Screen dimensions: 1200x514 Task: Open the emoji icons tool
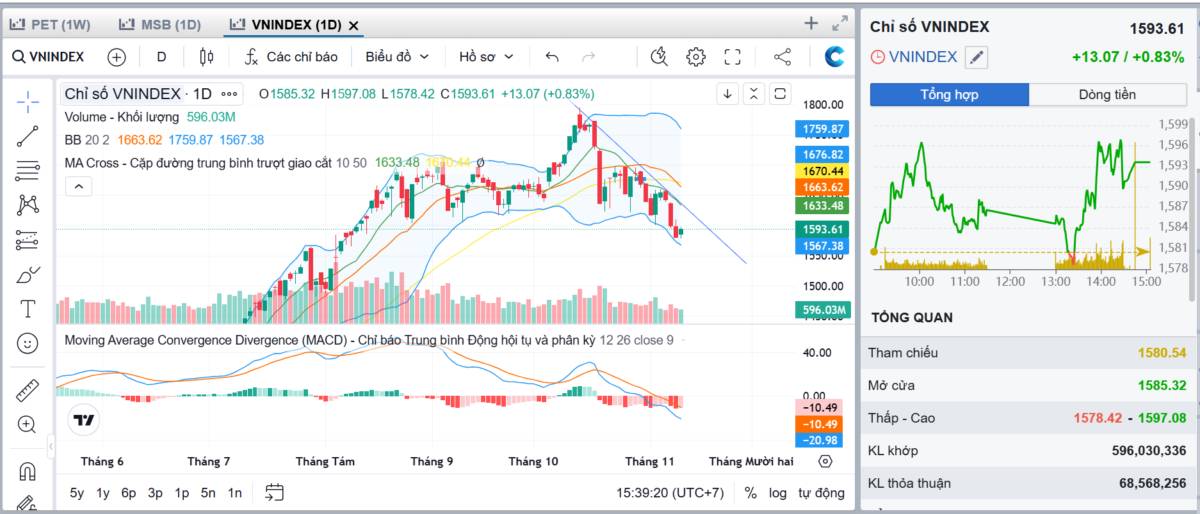click(28, 343)
